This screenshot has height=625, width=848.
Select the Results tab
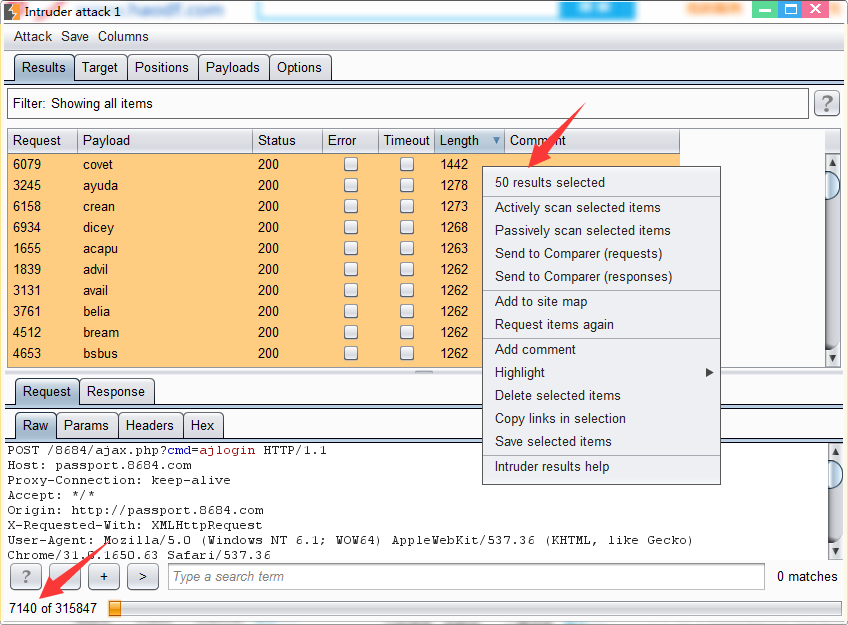click(x=44, y=68)
